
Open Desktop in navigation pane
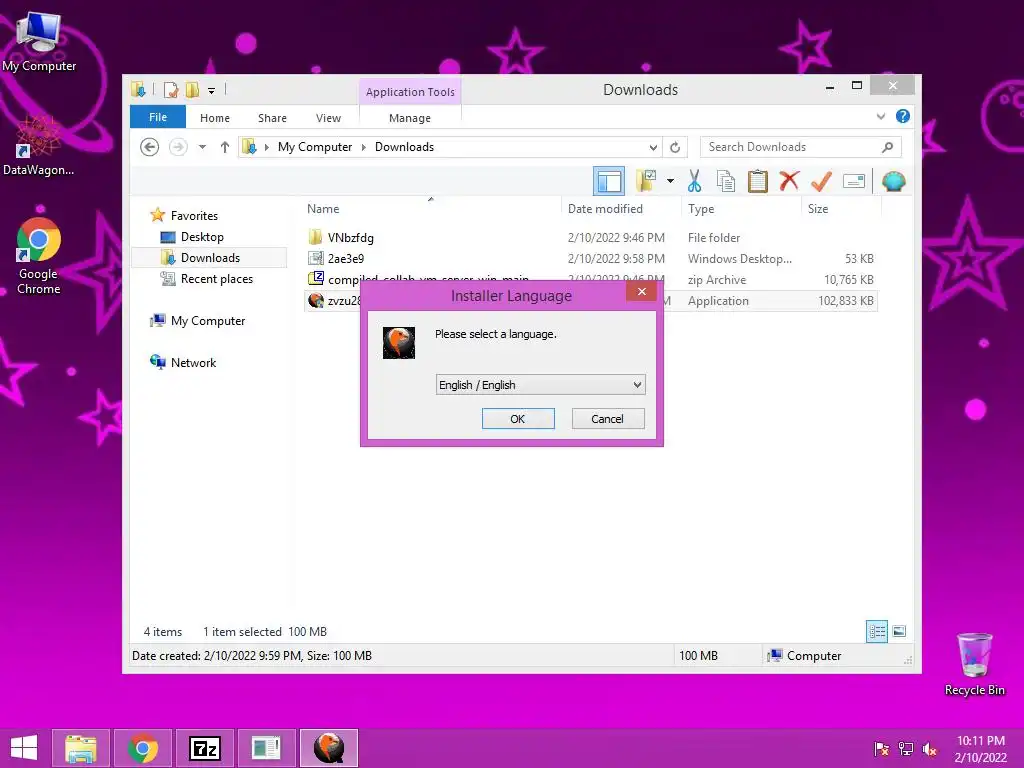(x=202, y=237)
